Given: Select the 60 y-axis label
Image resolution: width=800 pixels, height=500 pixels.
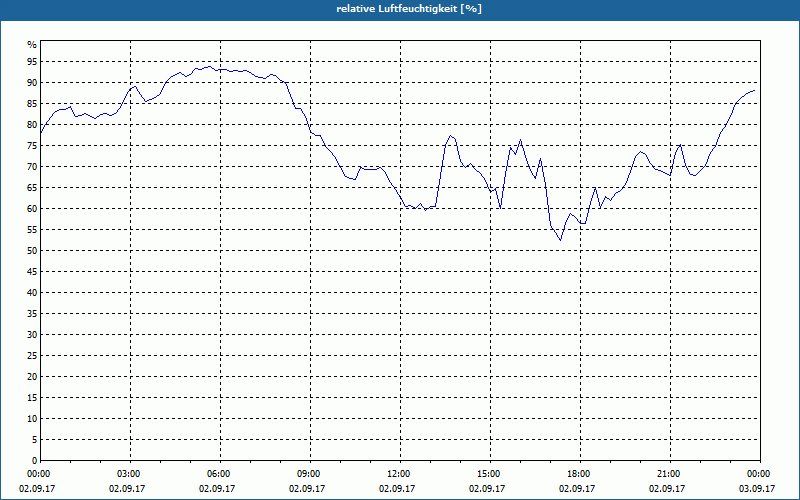Looking at the screenshot, I should pyautogui.click(x=32, y=209).
